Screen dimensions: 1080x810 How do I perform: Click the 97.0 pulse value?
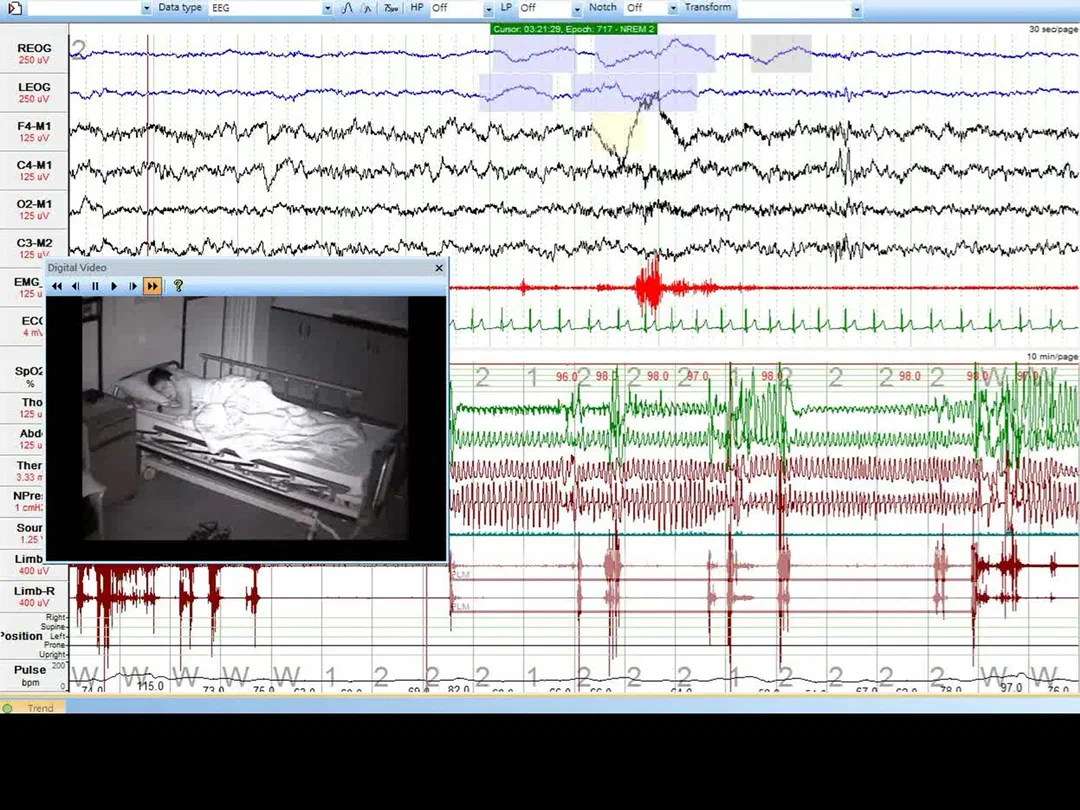(1011, 688)
